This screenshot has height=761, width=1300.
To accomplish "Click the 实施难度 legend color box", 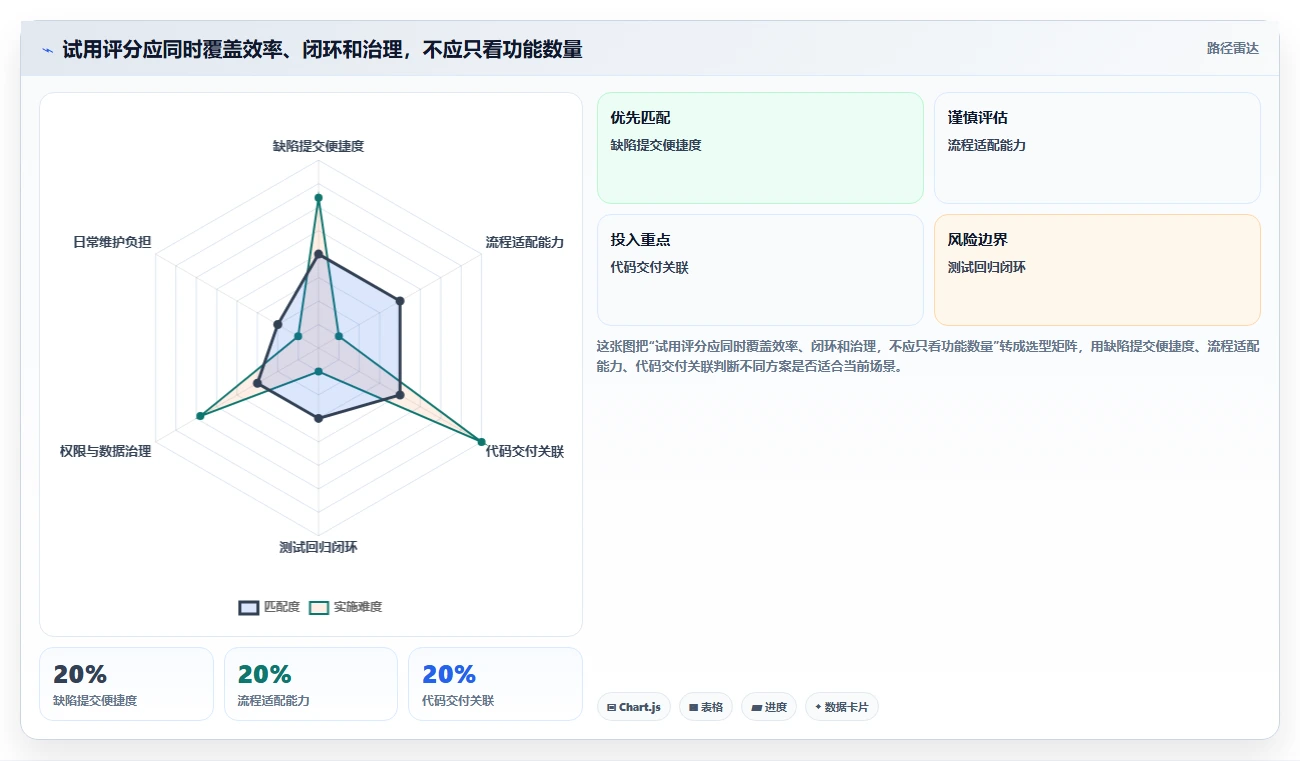I will point(319,607).
